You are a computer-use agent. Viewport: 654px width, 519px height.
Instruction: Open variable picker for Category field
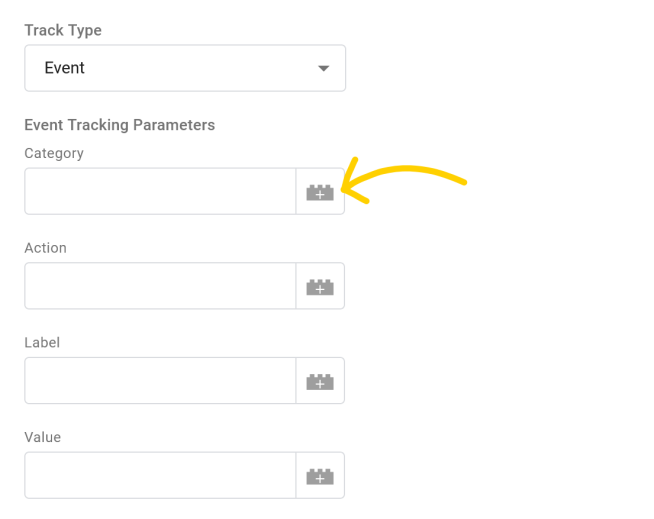(320, 191)
